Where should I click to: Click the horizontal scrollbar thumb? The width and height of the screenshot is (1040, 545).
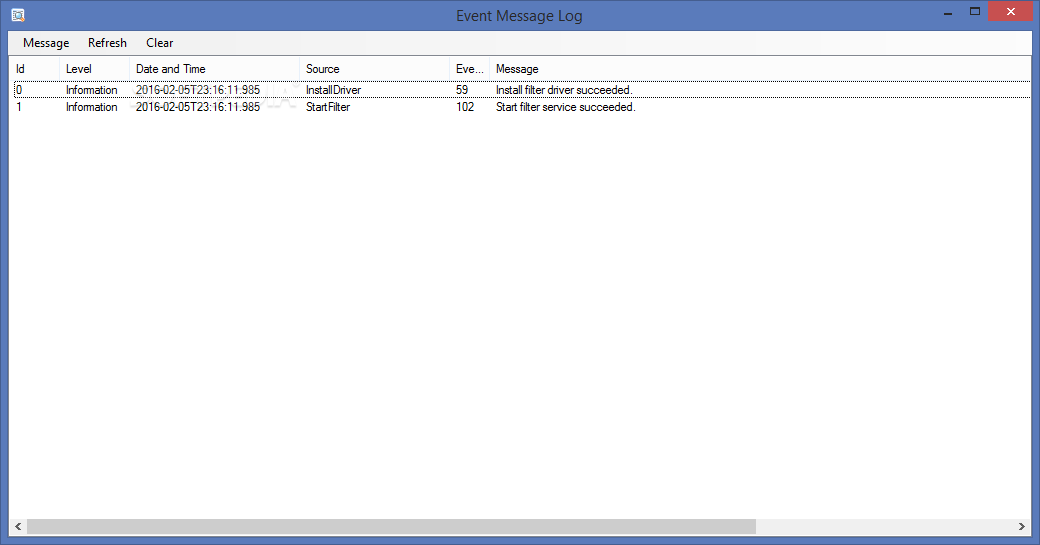391,526
